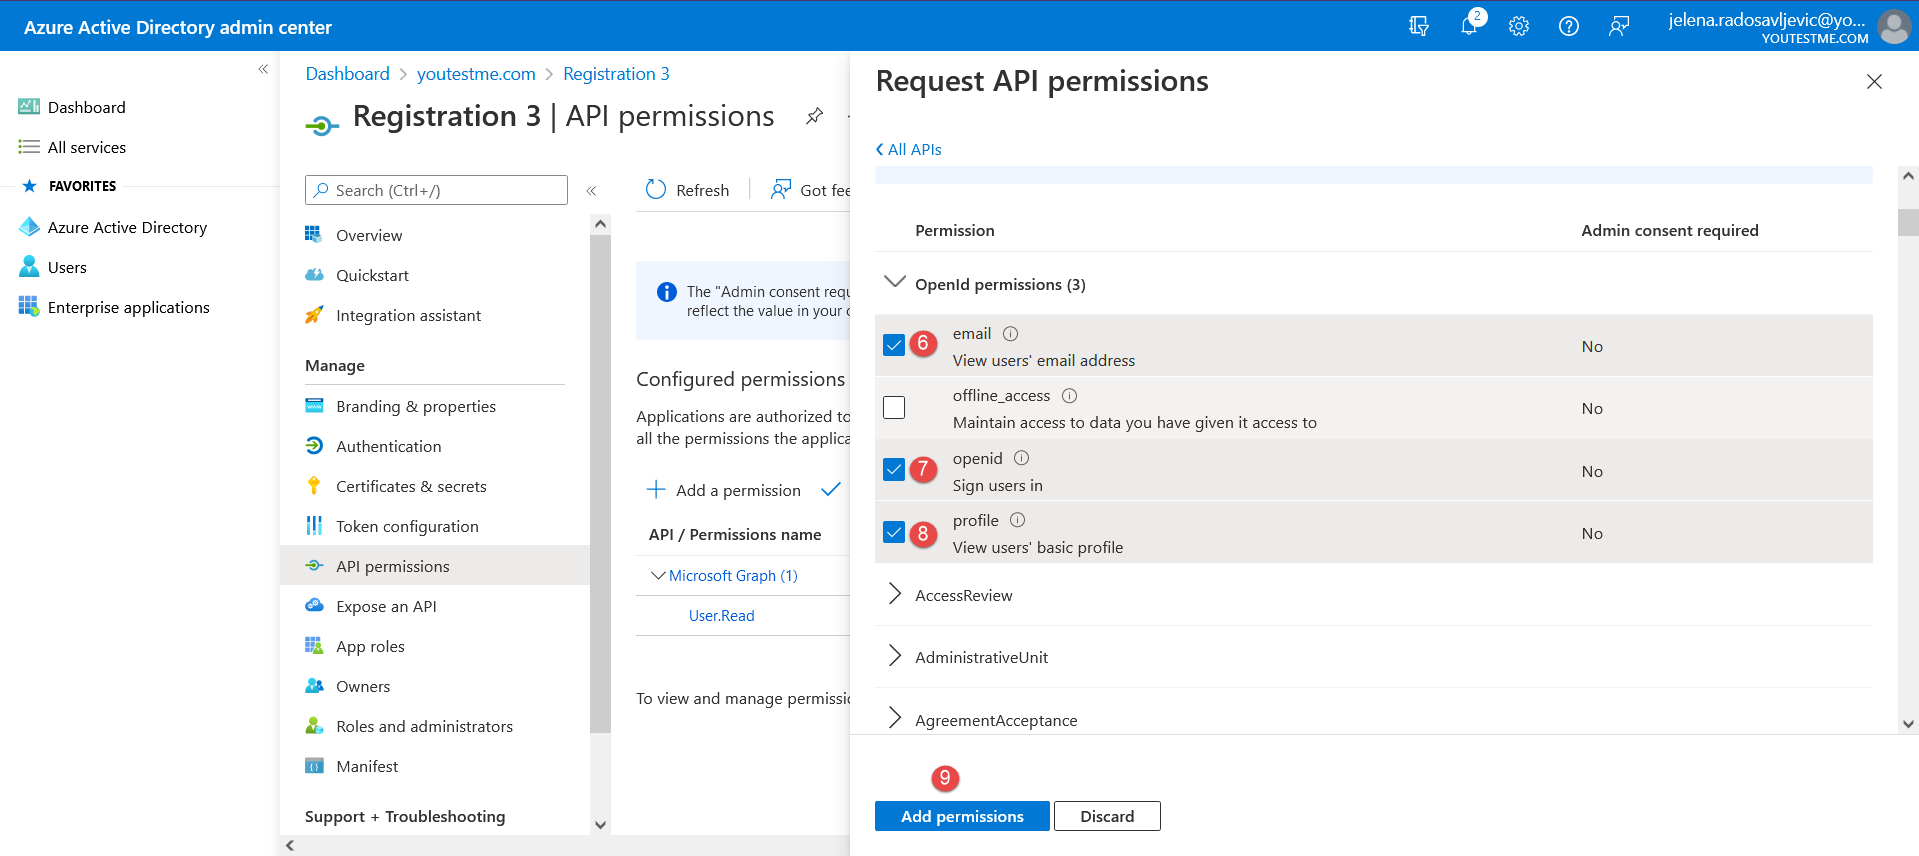
Task: Click the info icon next to email
Action: (1010, 334)
